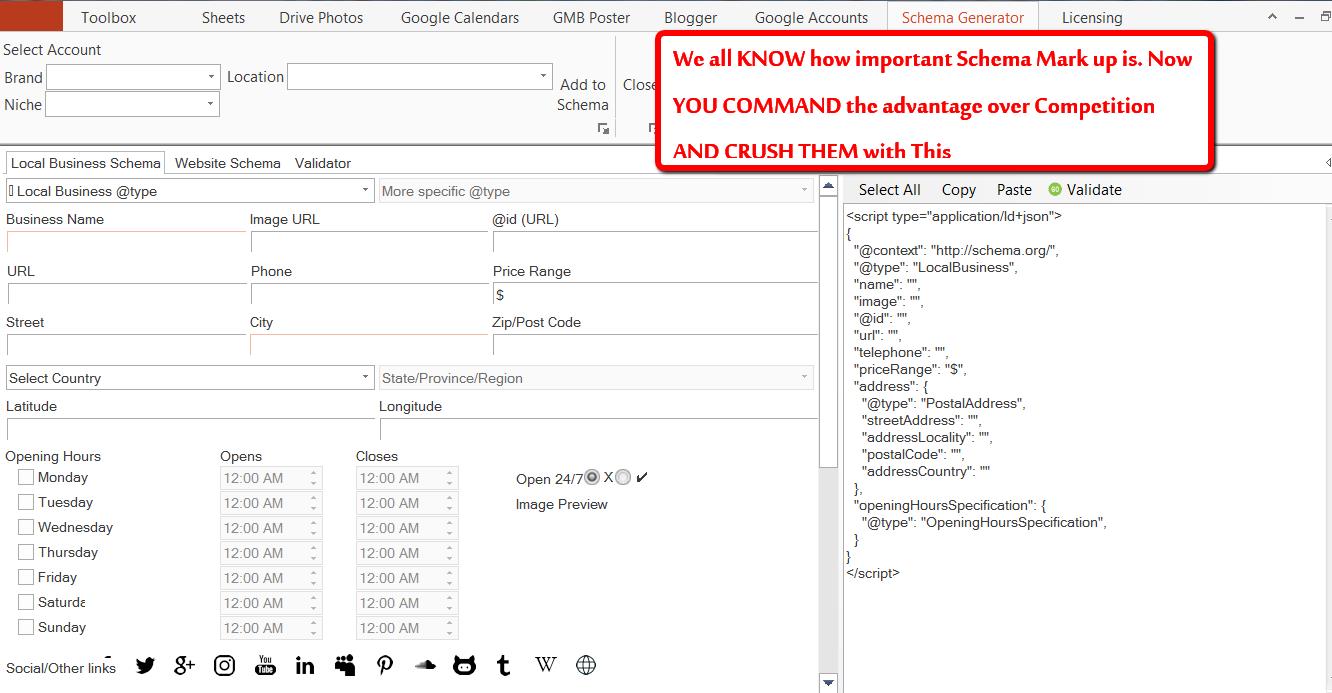This screenshot has width=1332, height=693.
Task: Click the form scrollbar down arrow
Action: tap(828, 683)
